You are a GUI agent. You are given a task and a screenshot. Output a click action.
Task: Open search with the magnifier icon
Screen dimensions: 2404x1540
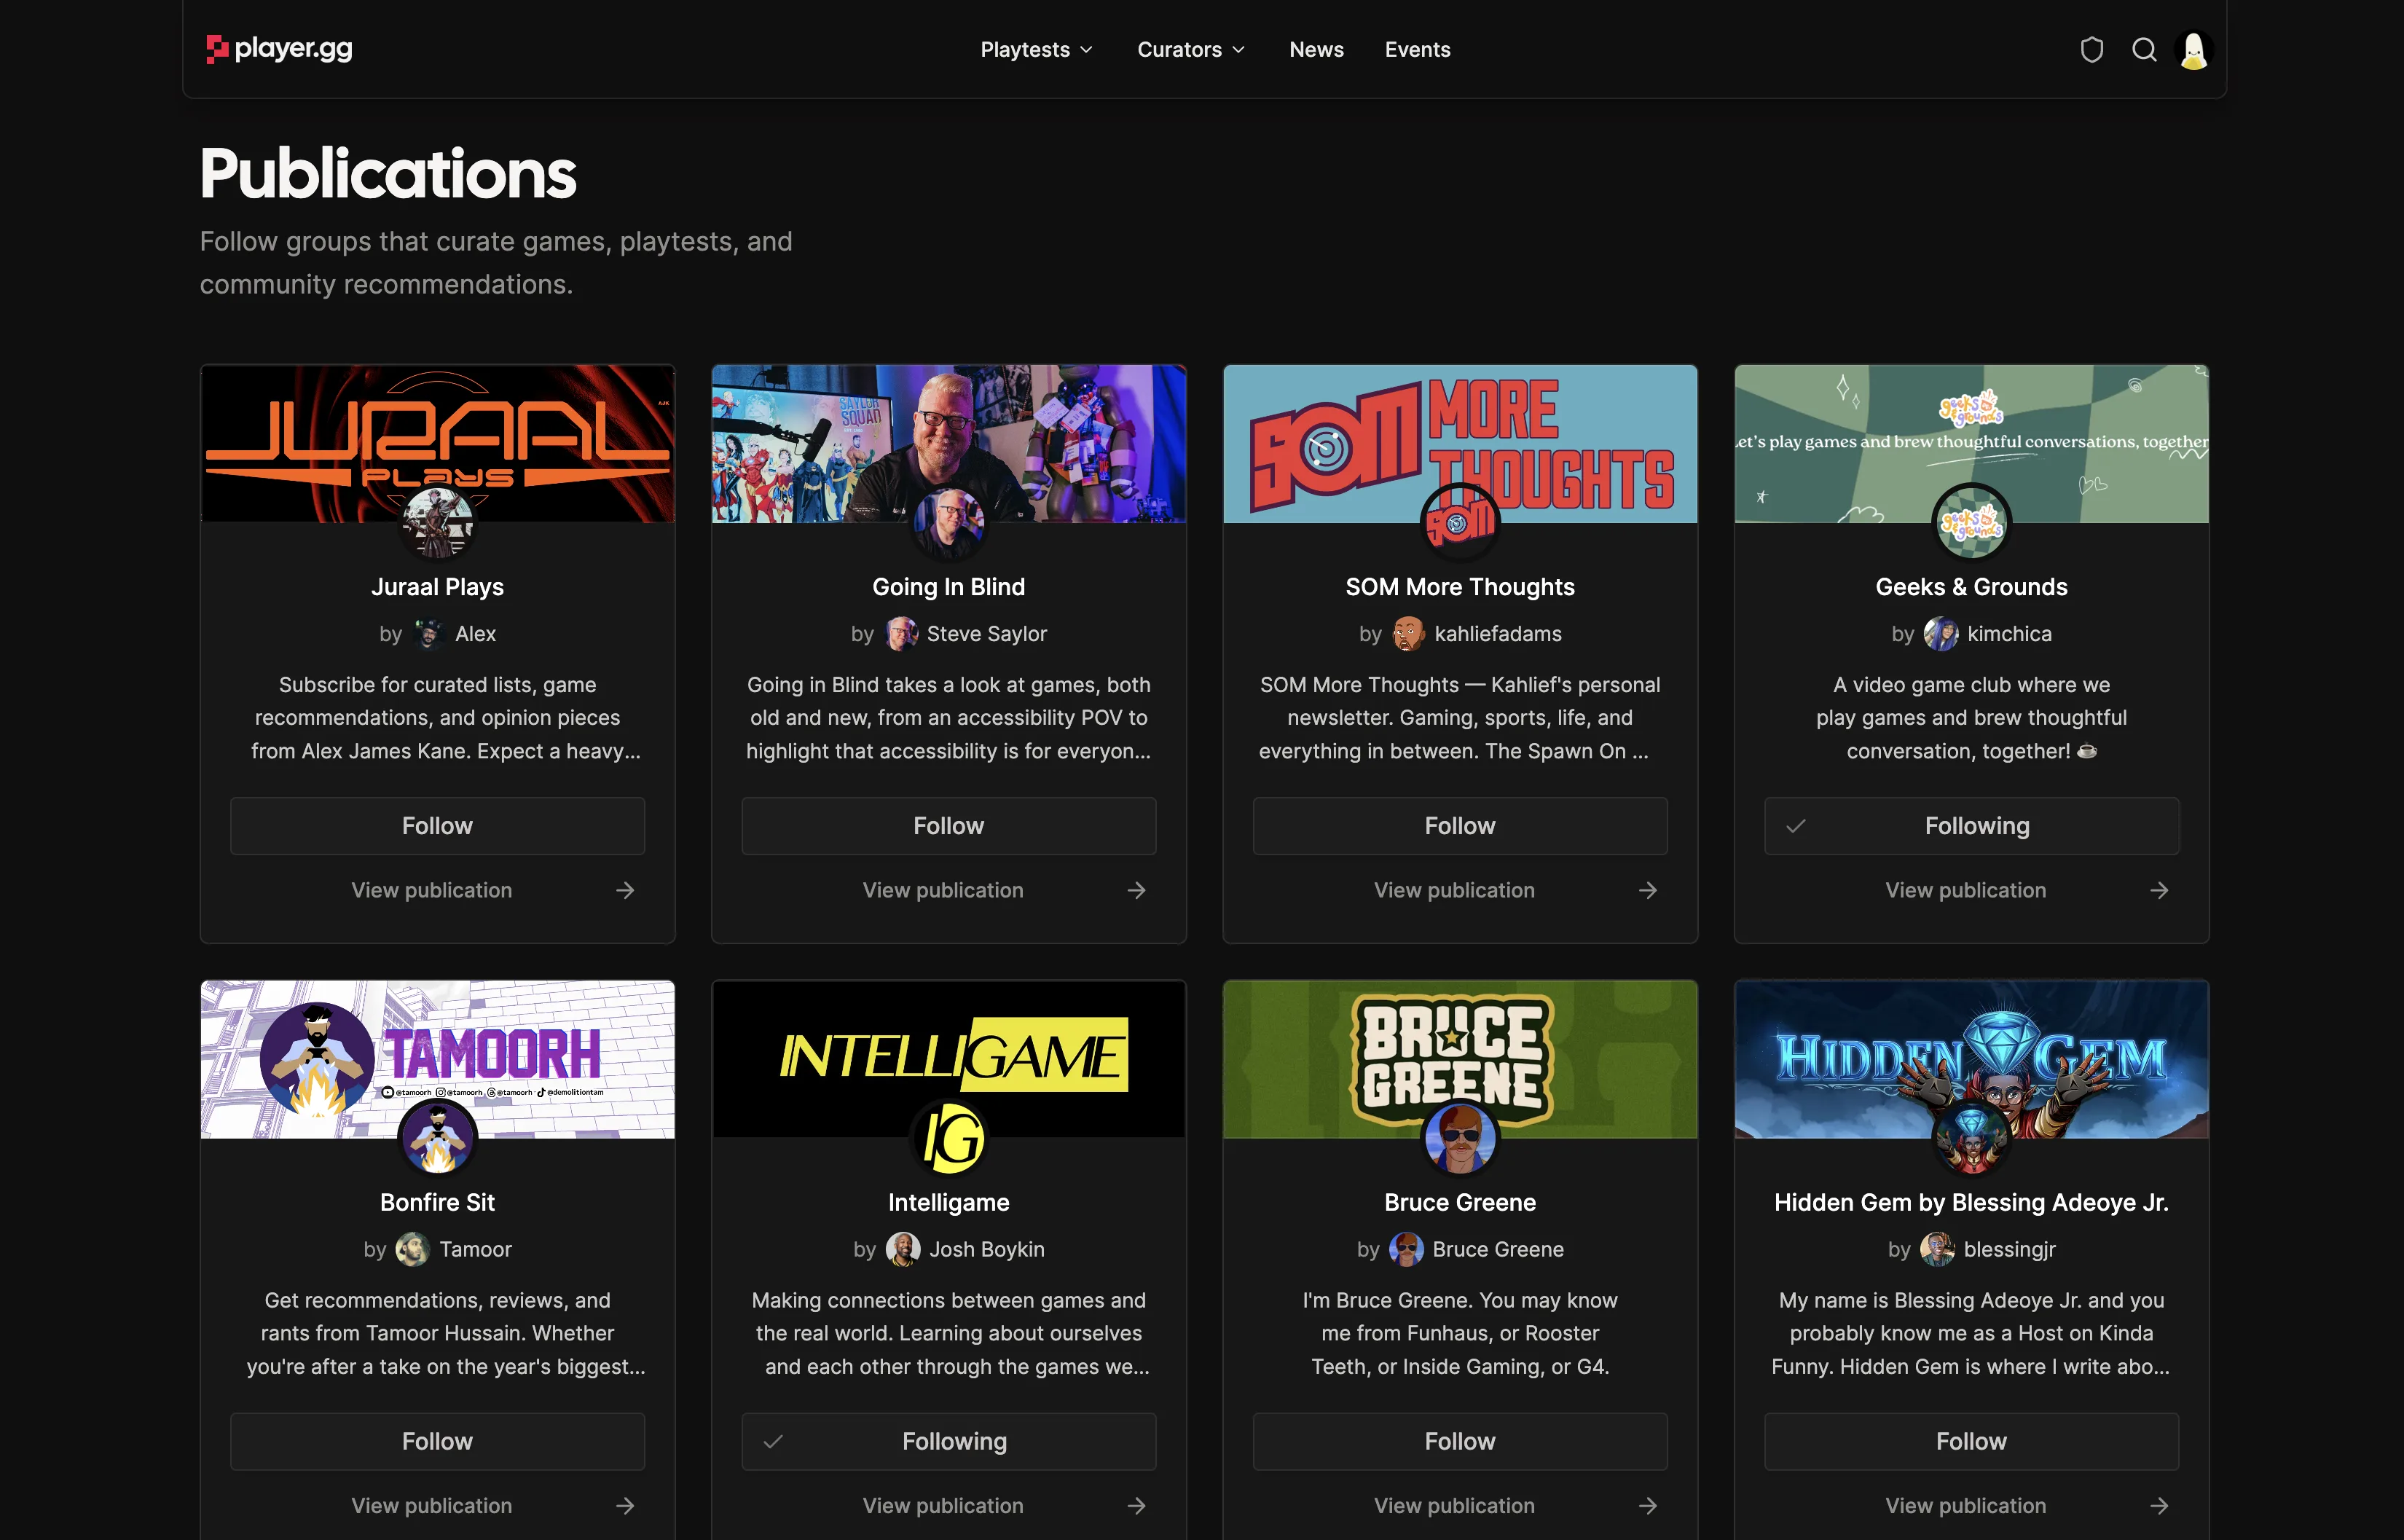(x=2144, y=50)
